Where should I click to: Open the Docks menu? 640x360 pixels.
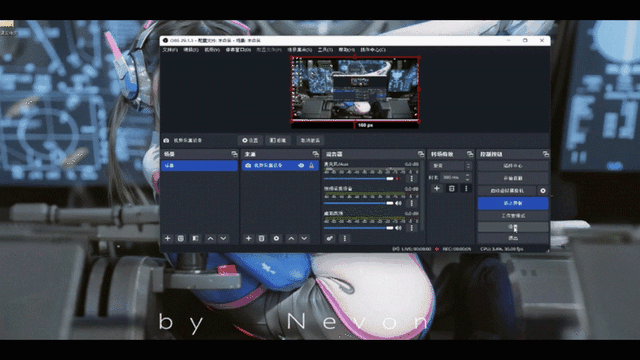click(x=238, y=50)
